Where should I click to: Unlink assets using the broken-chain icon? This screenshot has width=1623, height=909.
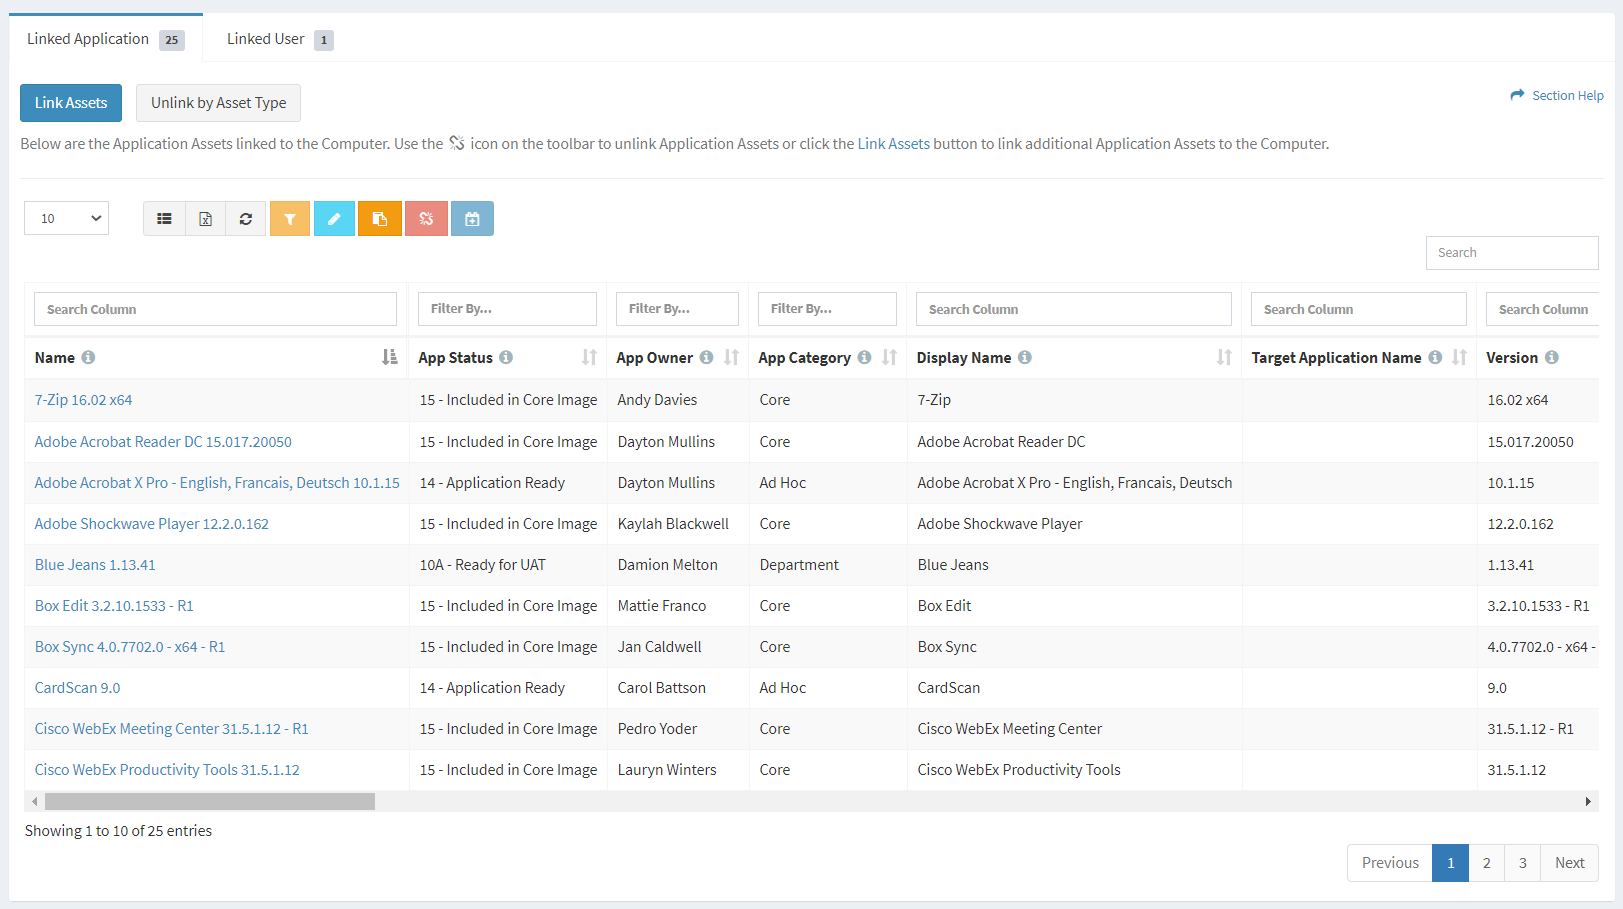coord(426,218)
